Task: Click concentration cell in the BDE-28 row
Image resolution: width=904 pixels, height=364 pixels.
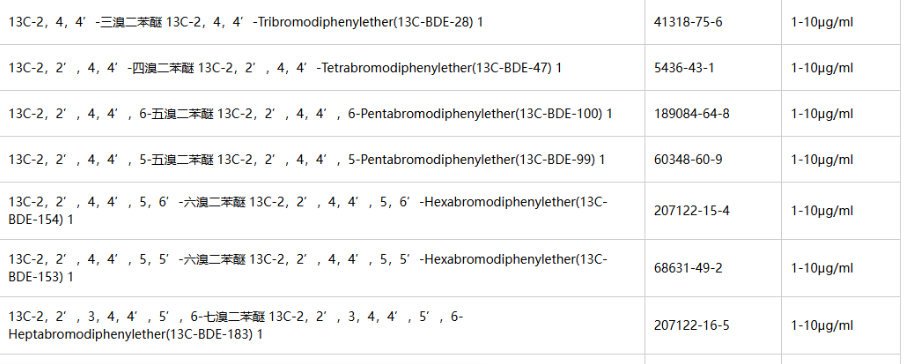Action: click(822, 22)
